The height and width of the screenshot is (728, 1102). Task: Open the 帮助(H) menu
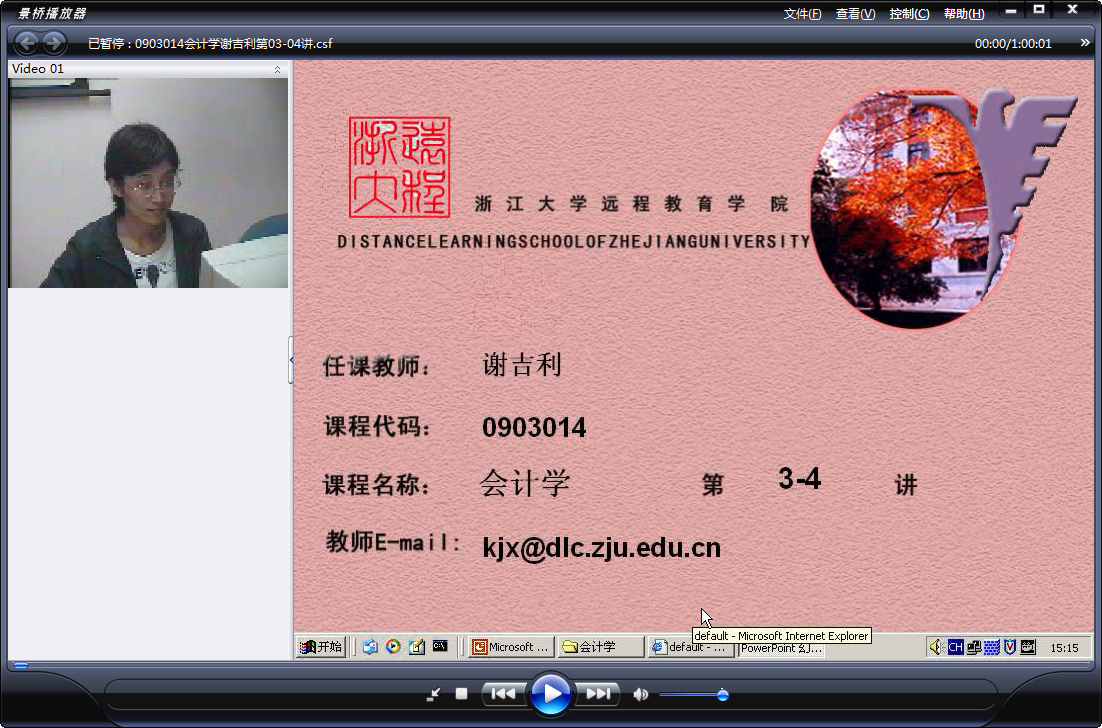(x=964, y=14)
